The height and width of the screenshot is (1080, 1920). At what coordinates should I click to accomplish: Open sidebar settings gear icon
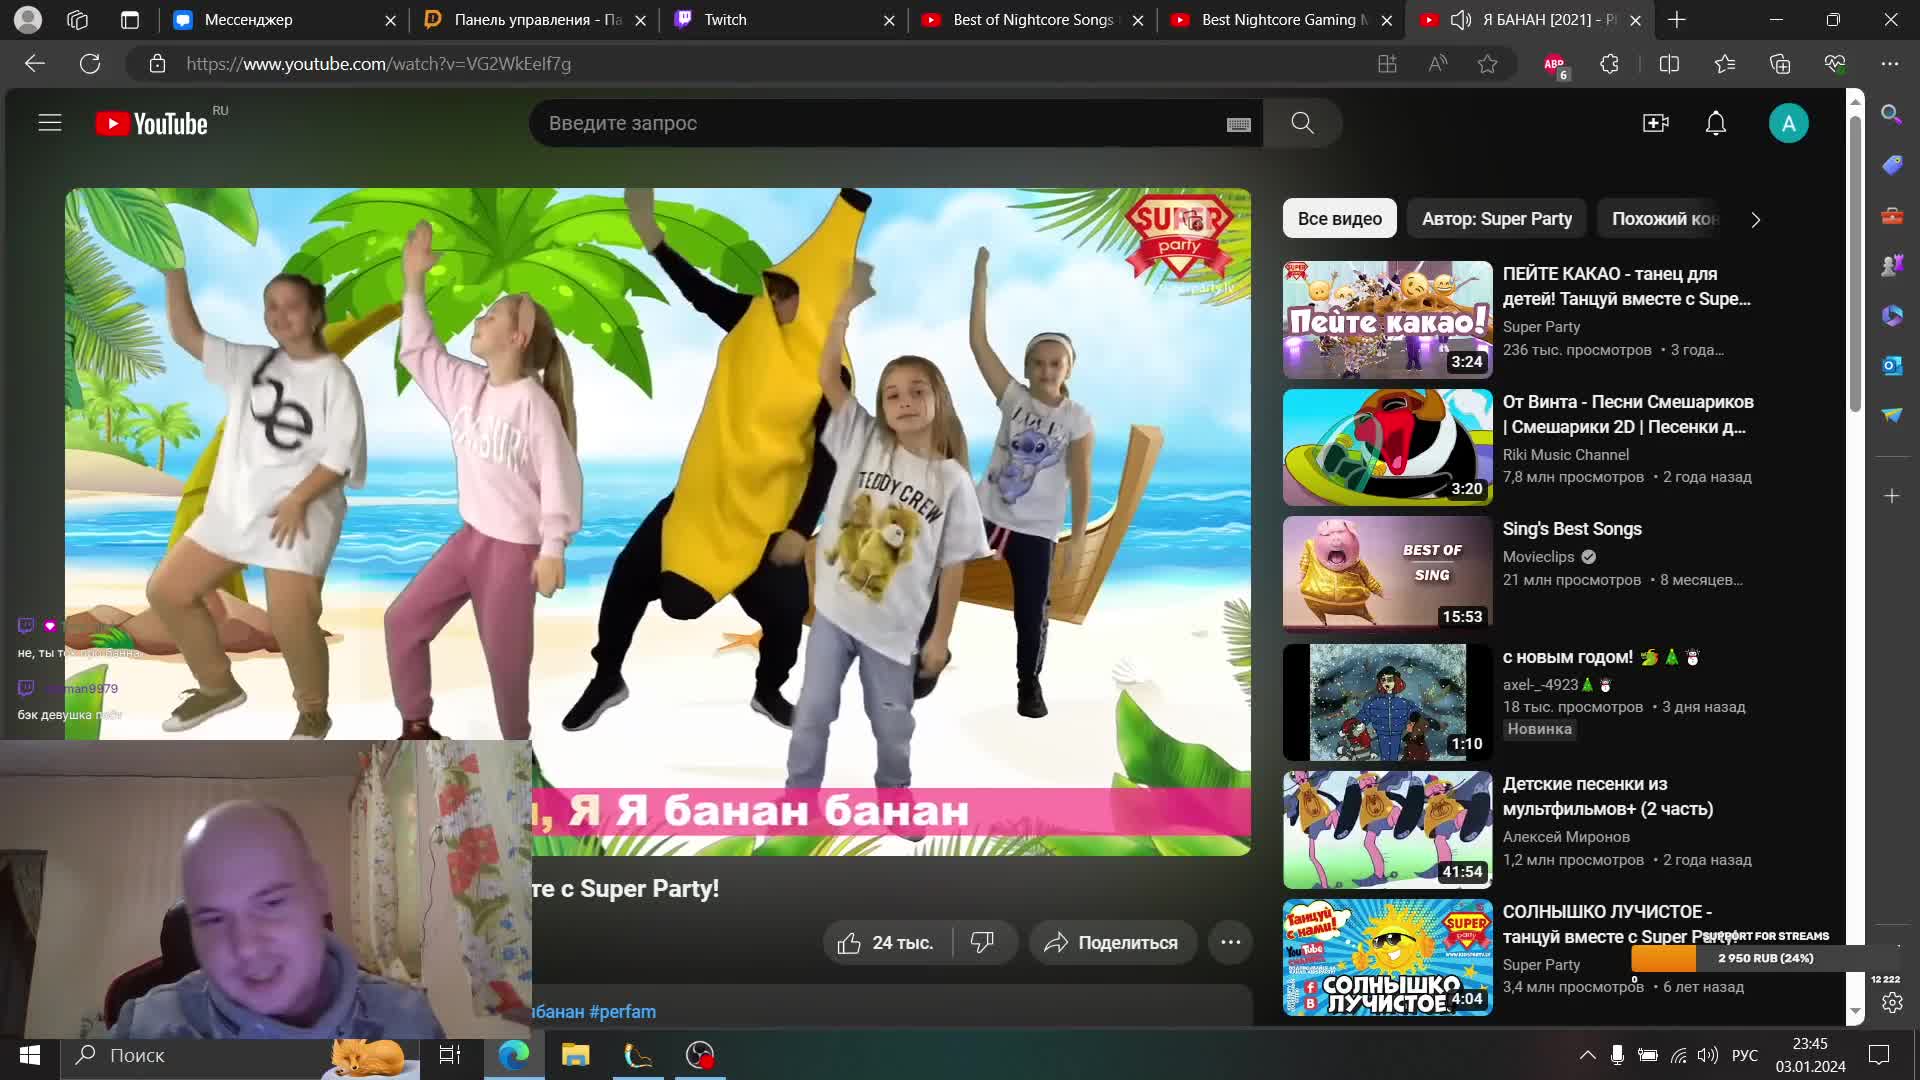coord(1892,1003)
